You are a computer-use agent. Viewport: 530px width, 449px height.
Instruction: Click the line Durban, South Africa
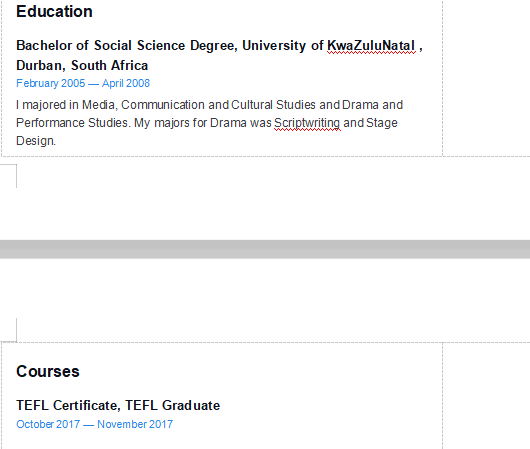(82, 66)
